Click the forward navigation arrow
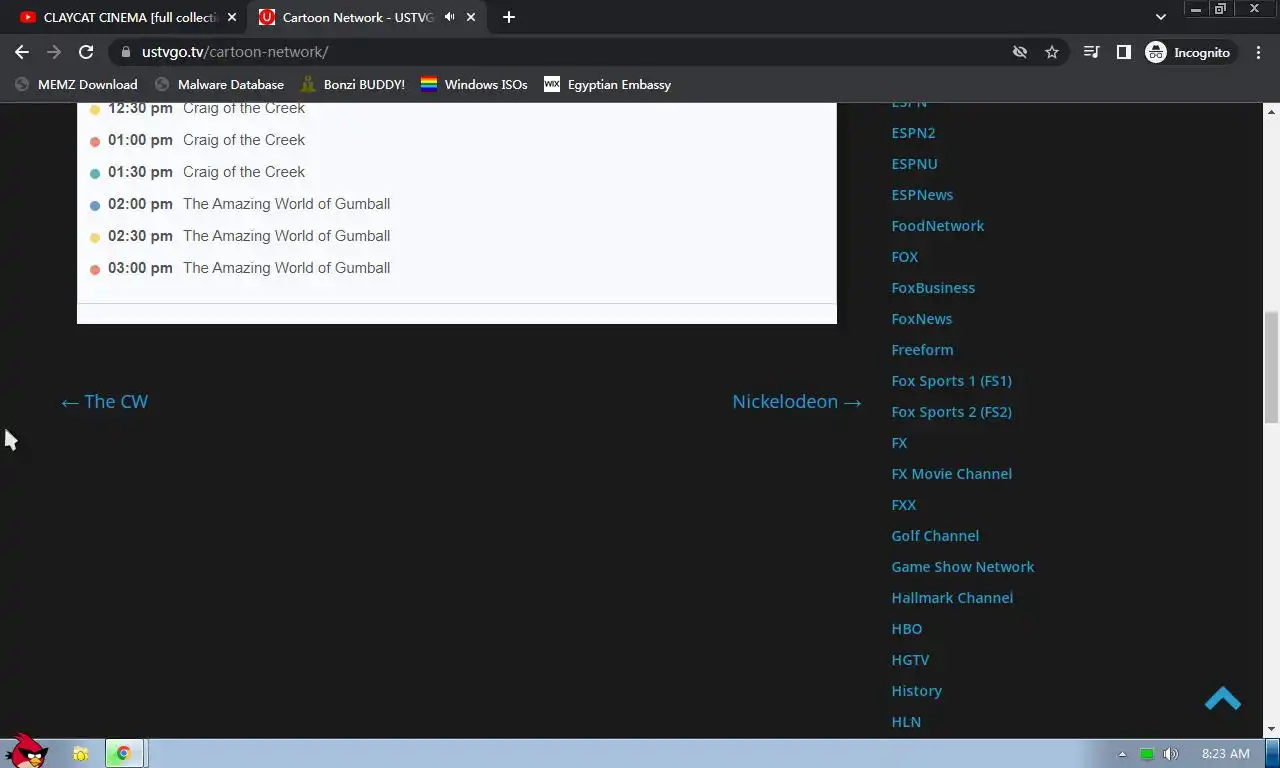The height and width of the screenshot is (768, 1280). pyautogui.click(x=54, y=52)
